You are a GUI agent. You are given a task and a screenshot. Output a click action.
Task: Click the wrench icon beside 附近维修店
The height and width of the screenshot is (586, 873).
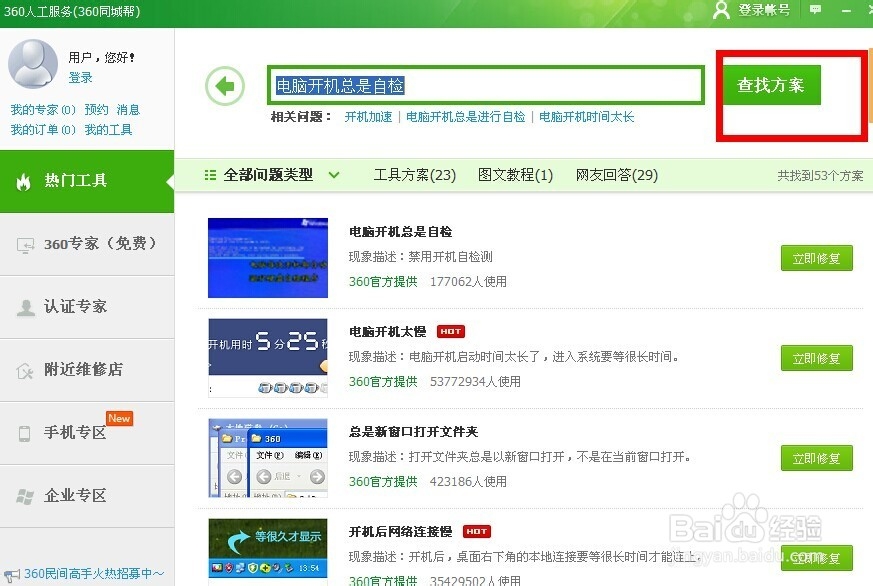pos(25,370)
